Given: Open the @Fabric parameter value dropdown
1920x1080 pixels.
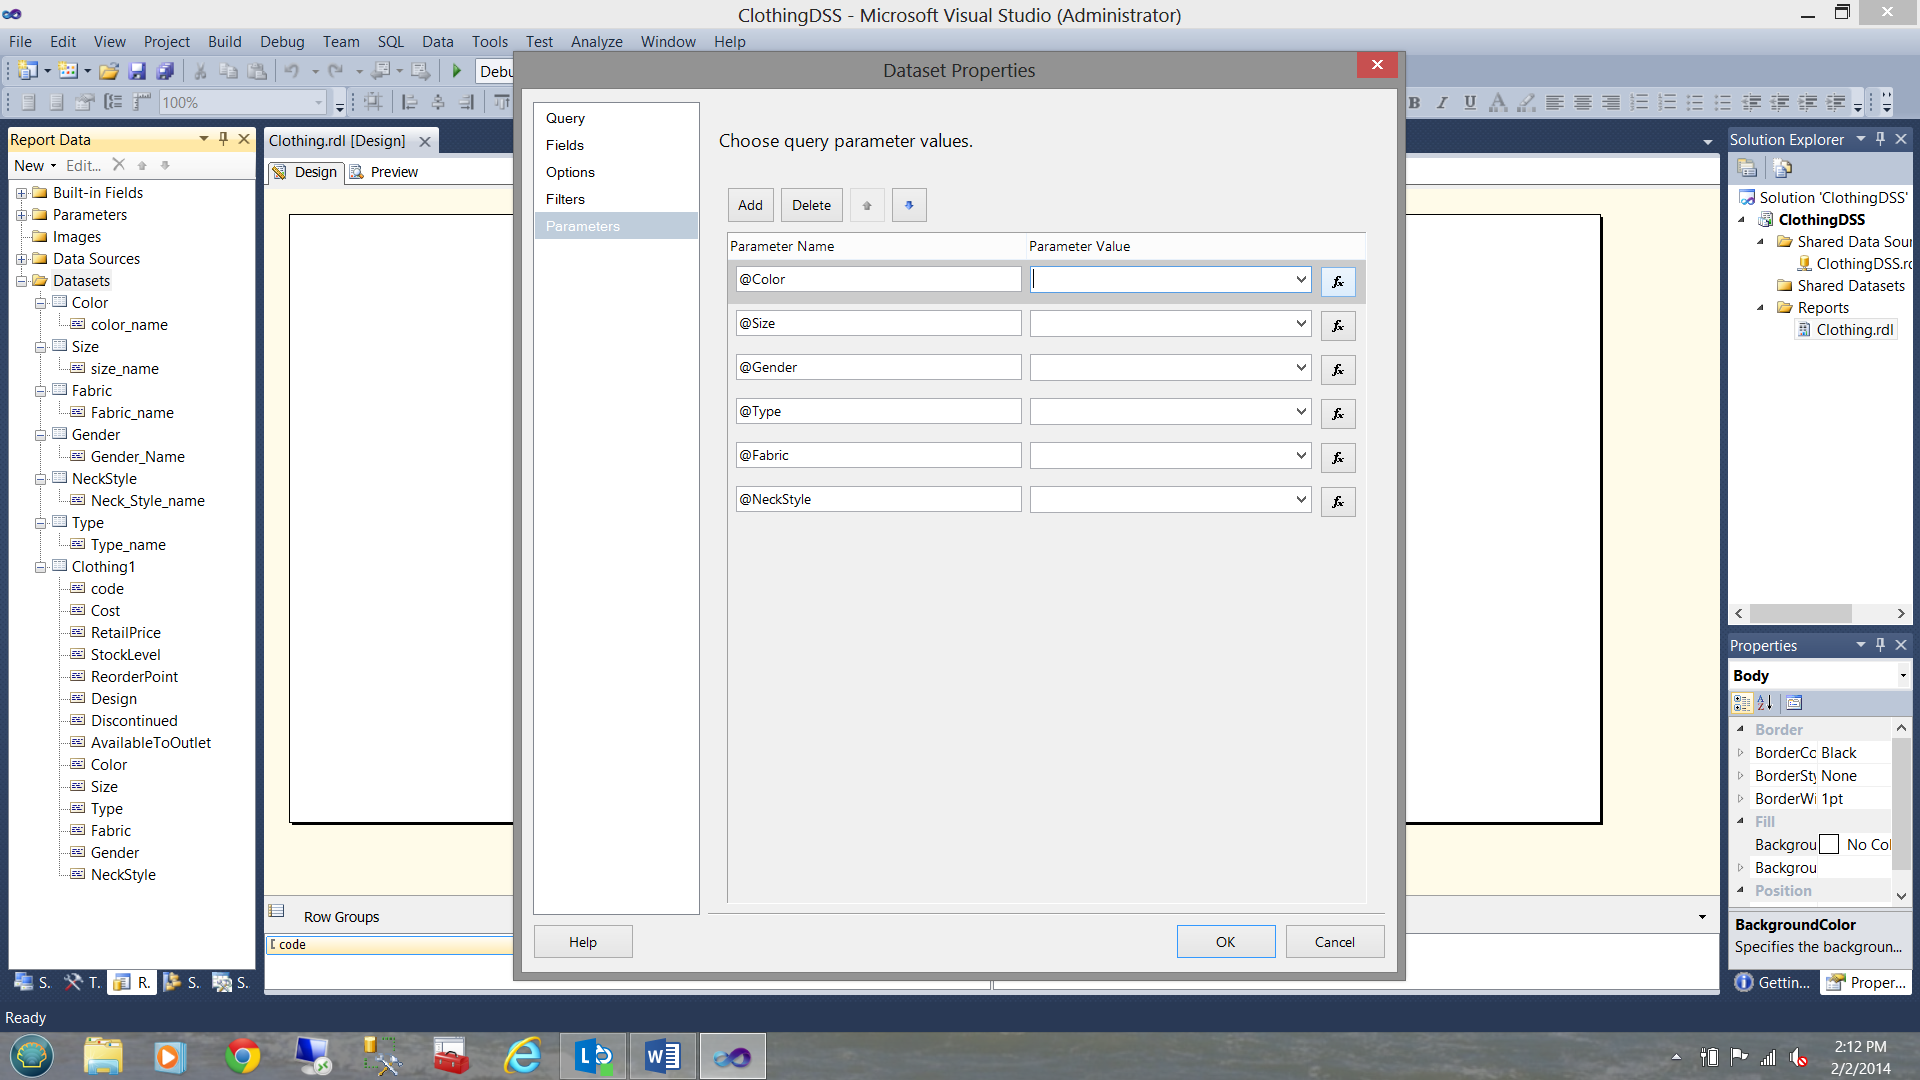Looking at the screenshot, I should (x=1300, y=456).
